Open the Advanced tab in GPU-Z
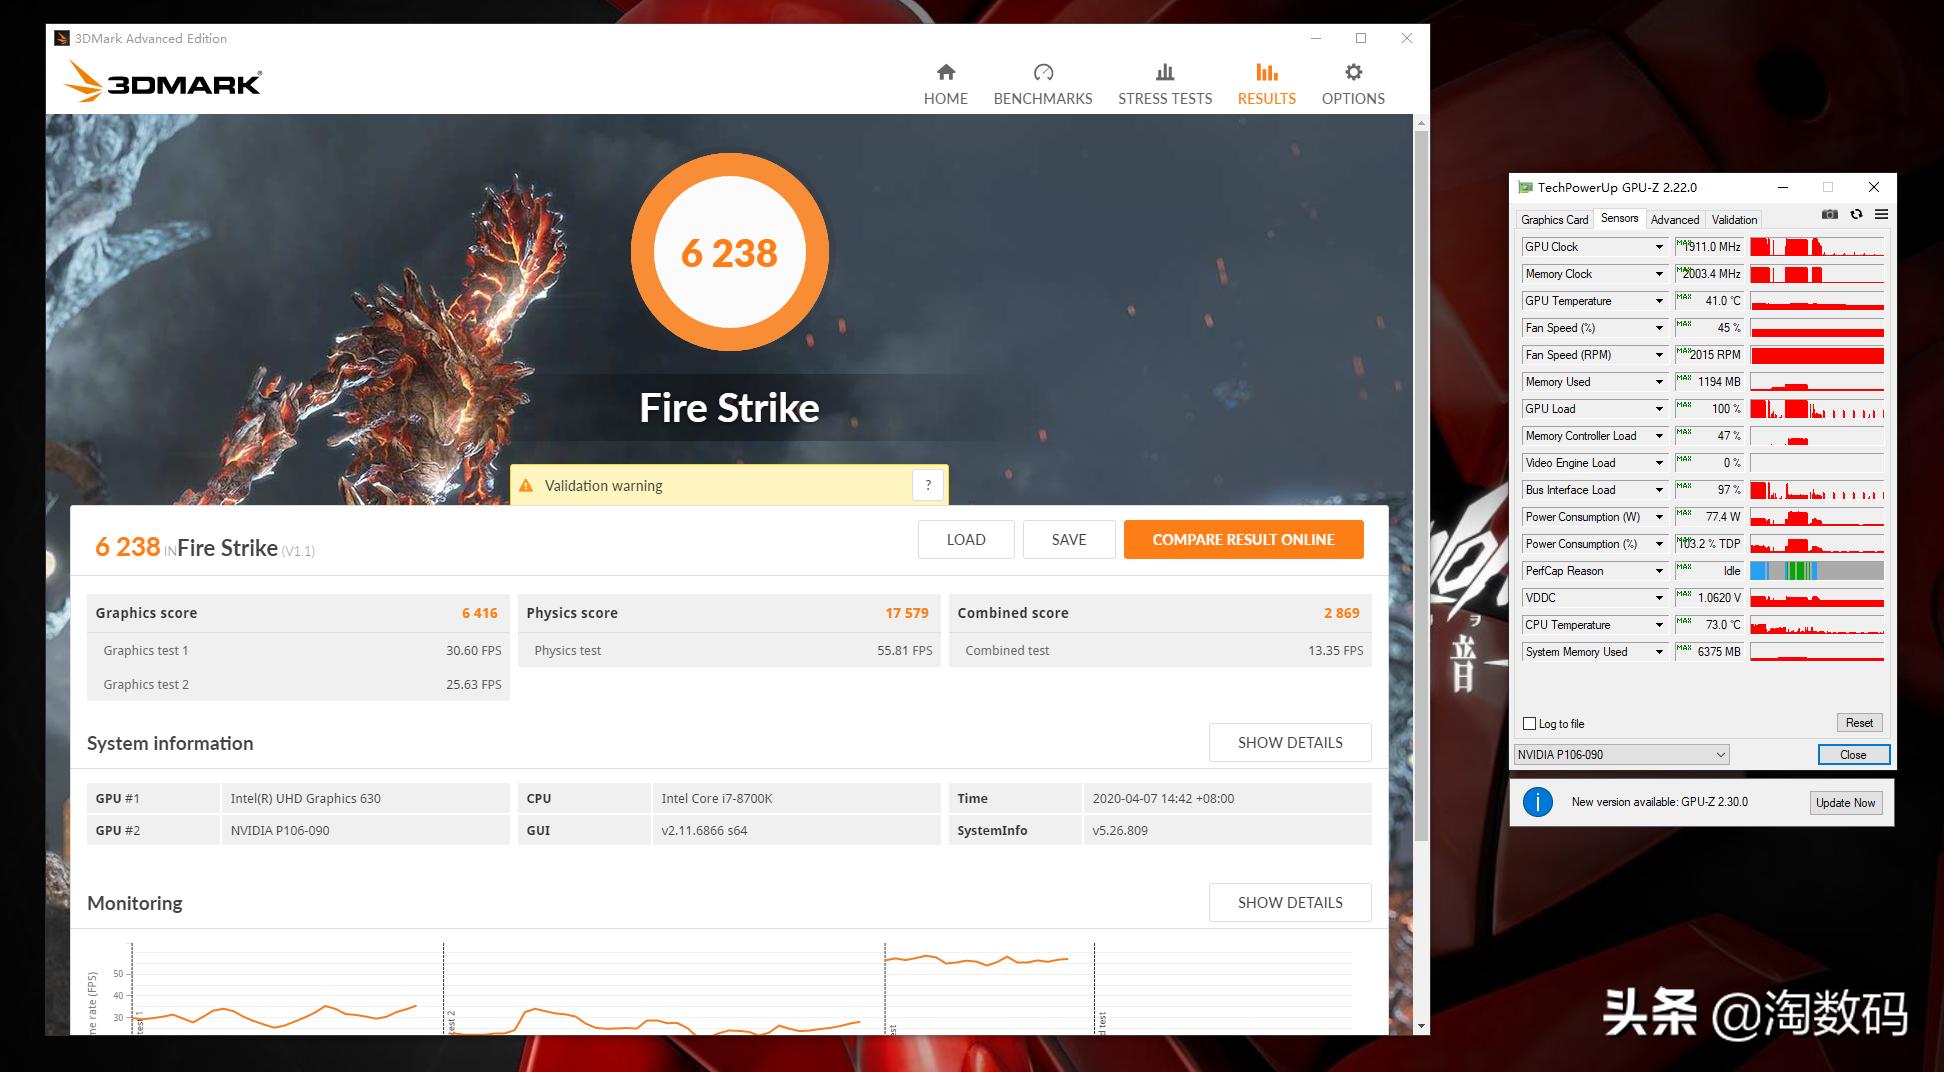The height and width of the screenshot is (1072, 1944). click(x=1675, y=220)
